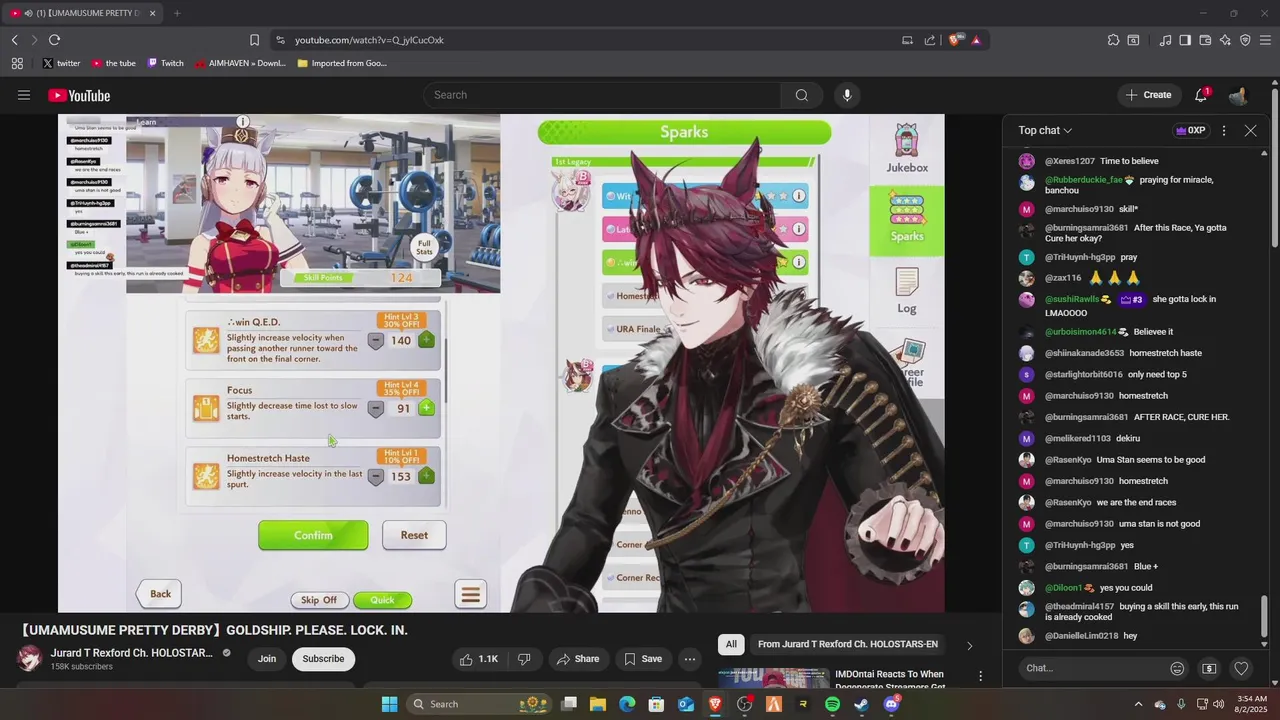The width and height of the screenshot is (1280, 720).
Task: Open IMDOntai recommended video thumbnail
Action: pyautogui.click(x=774, y=678)
